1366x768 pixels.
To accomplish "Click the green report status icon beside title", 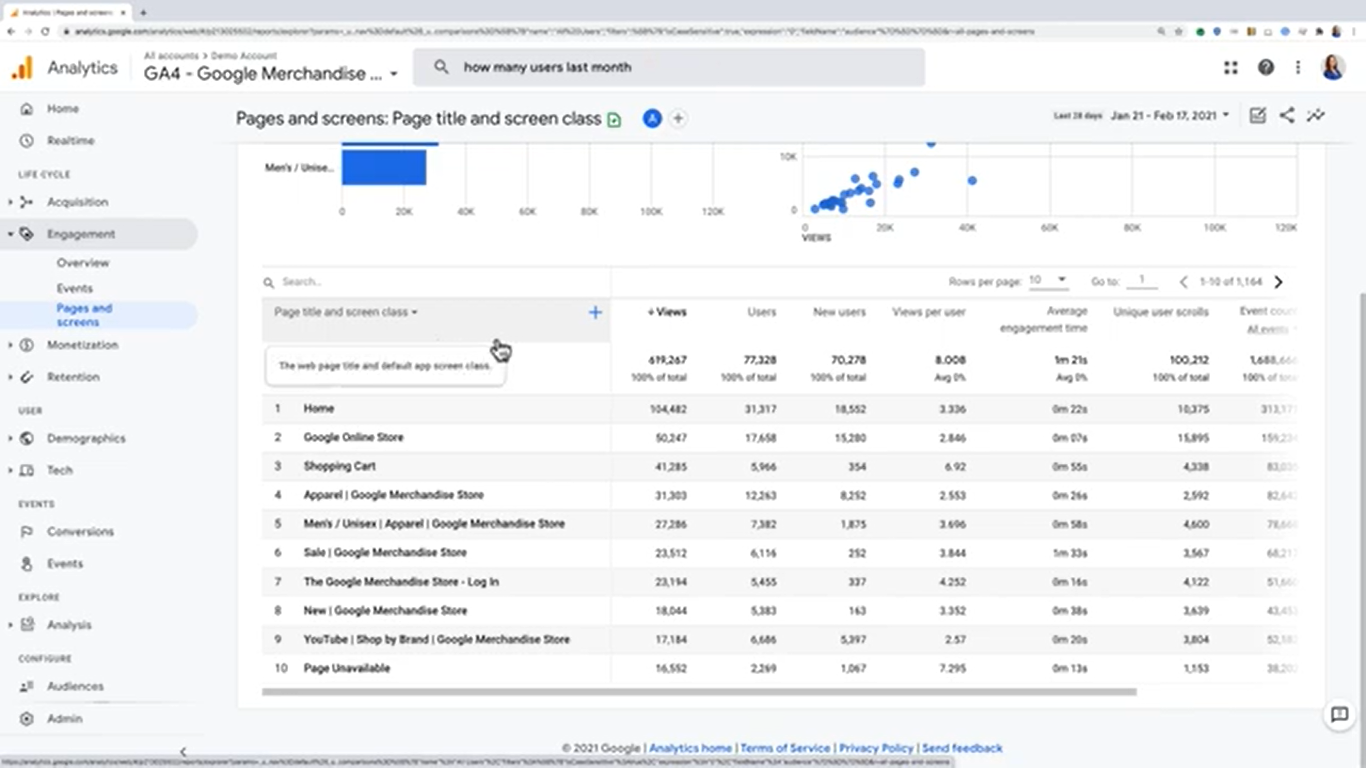I will (x=614, y=119).
